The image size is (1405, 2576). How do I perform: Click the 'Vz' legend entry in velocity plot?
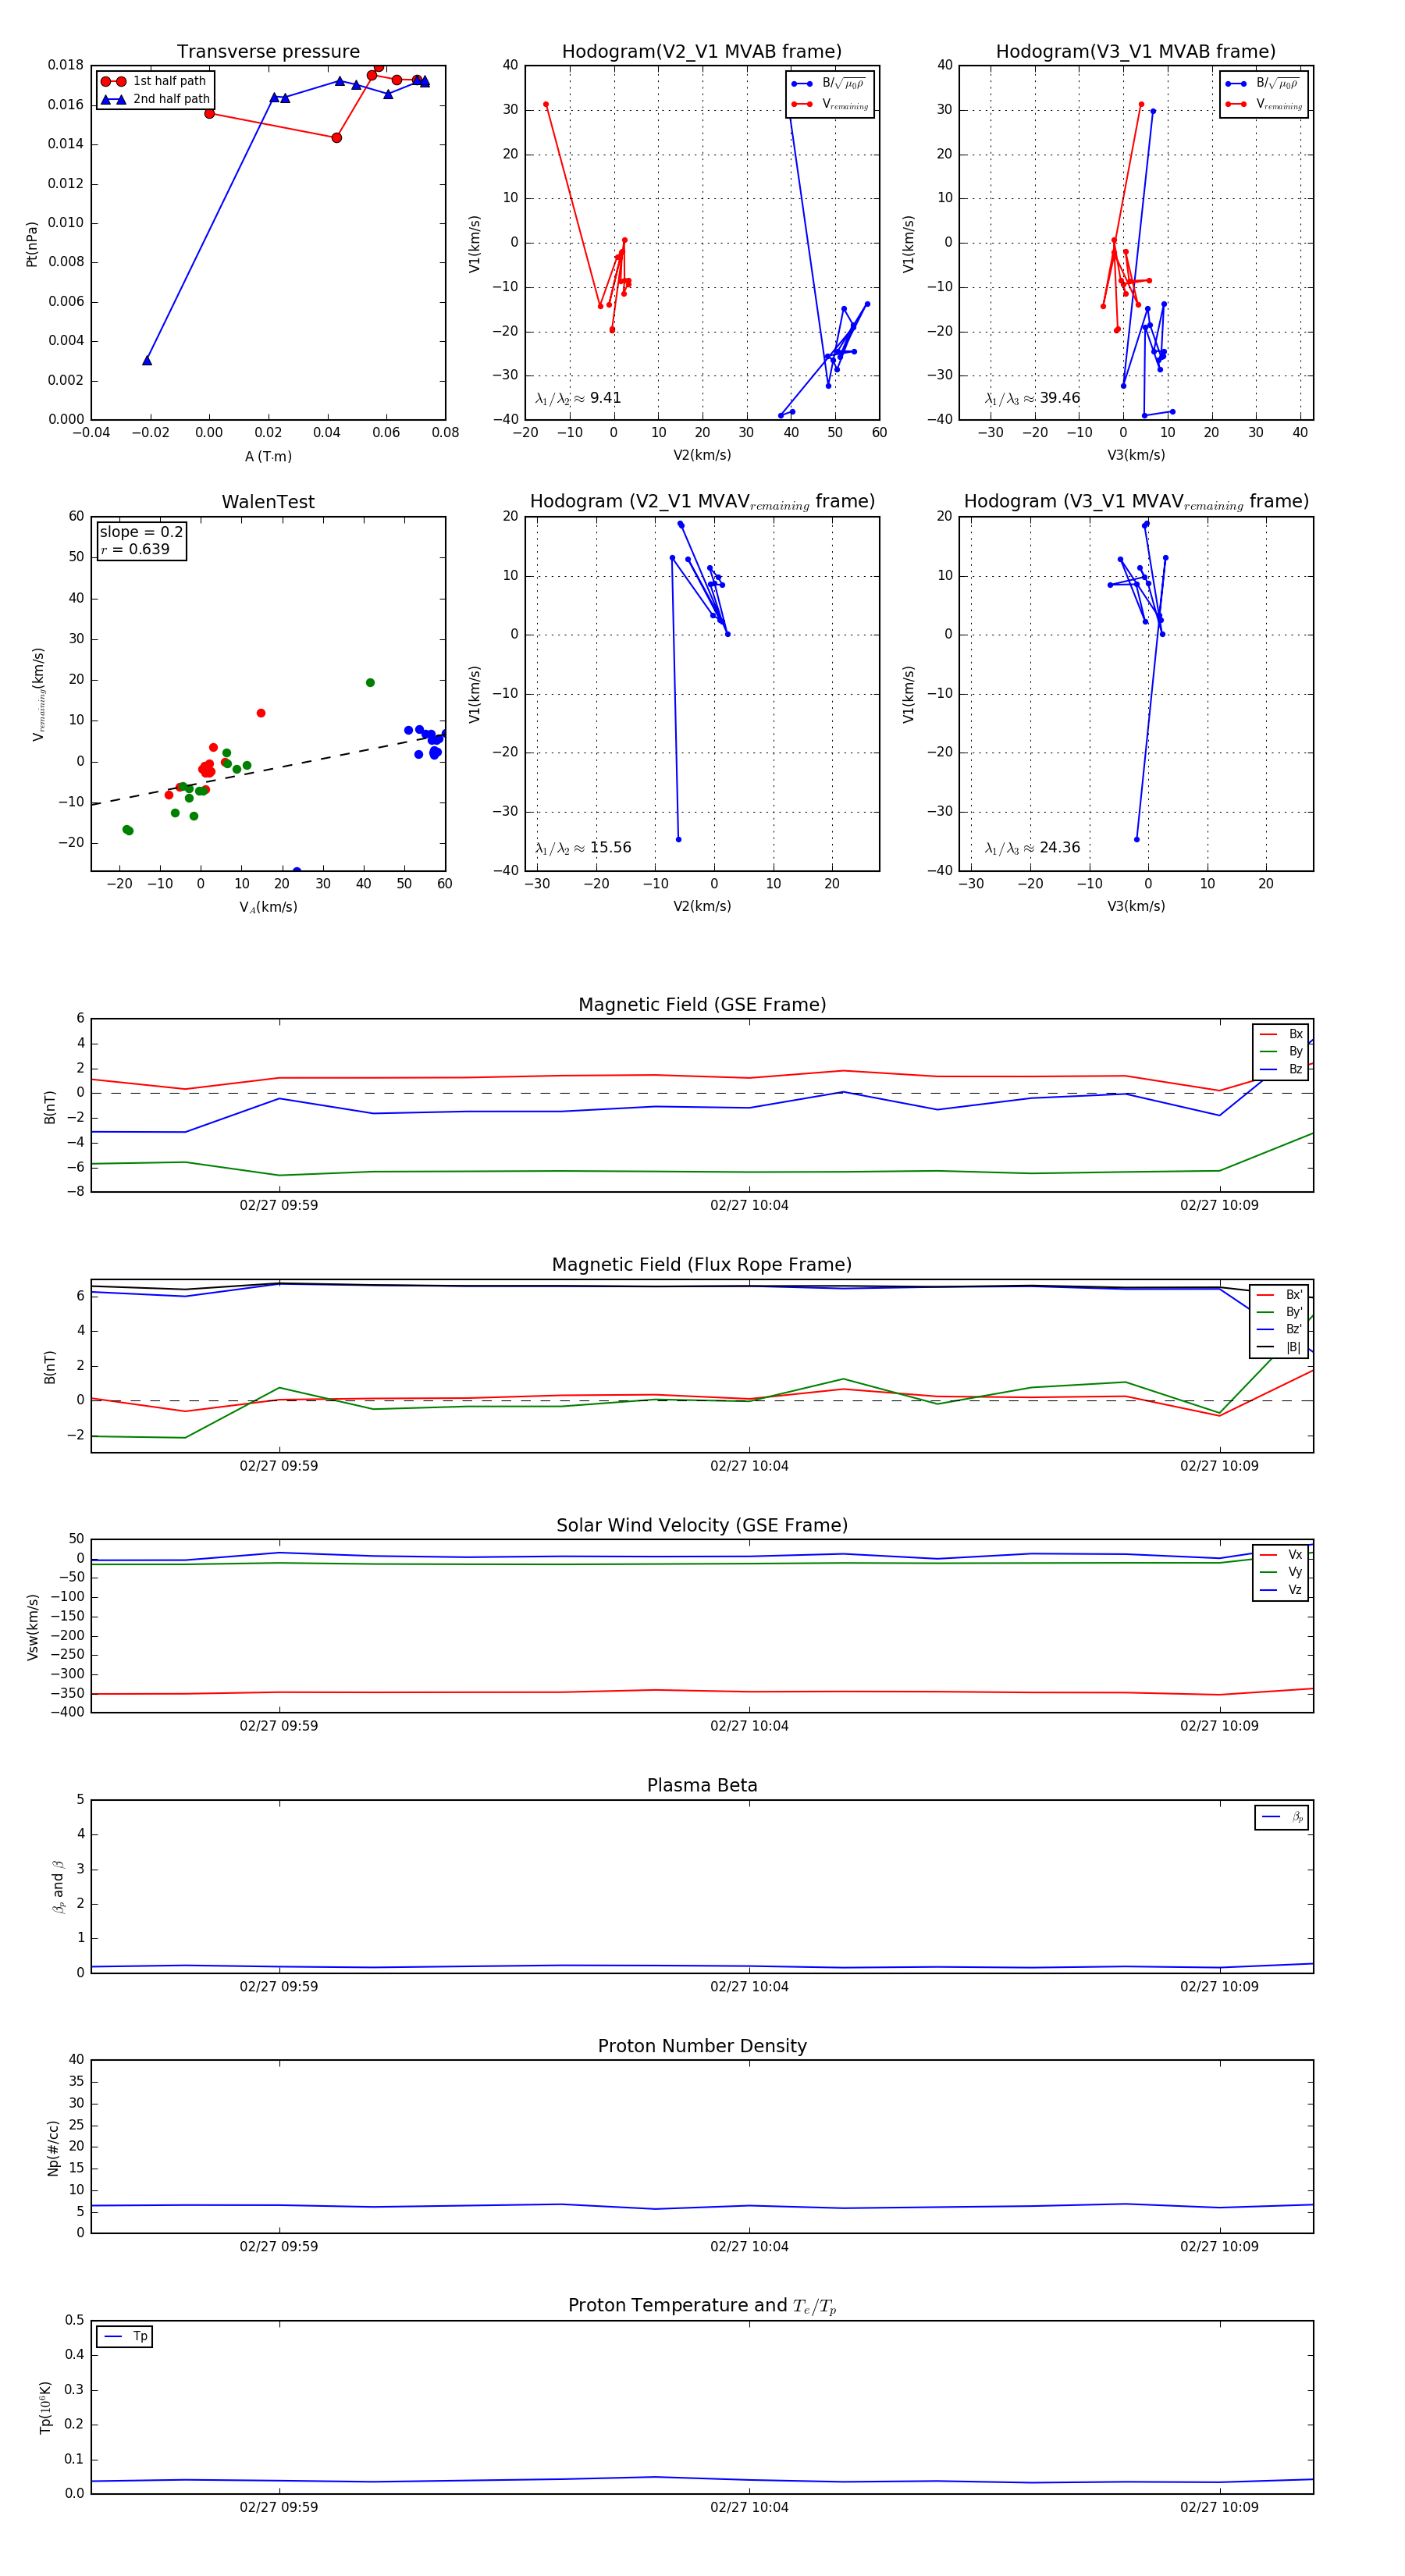[1281, 1590]
